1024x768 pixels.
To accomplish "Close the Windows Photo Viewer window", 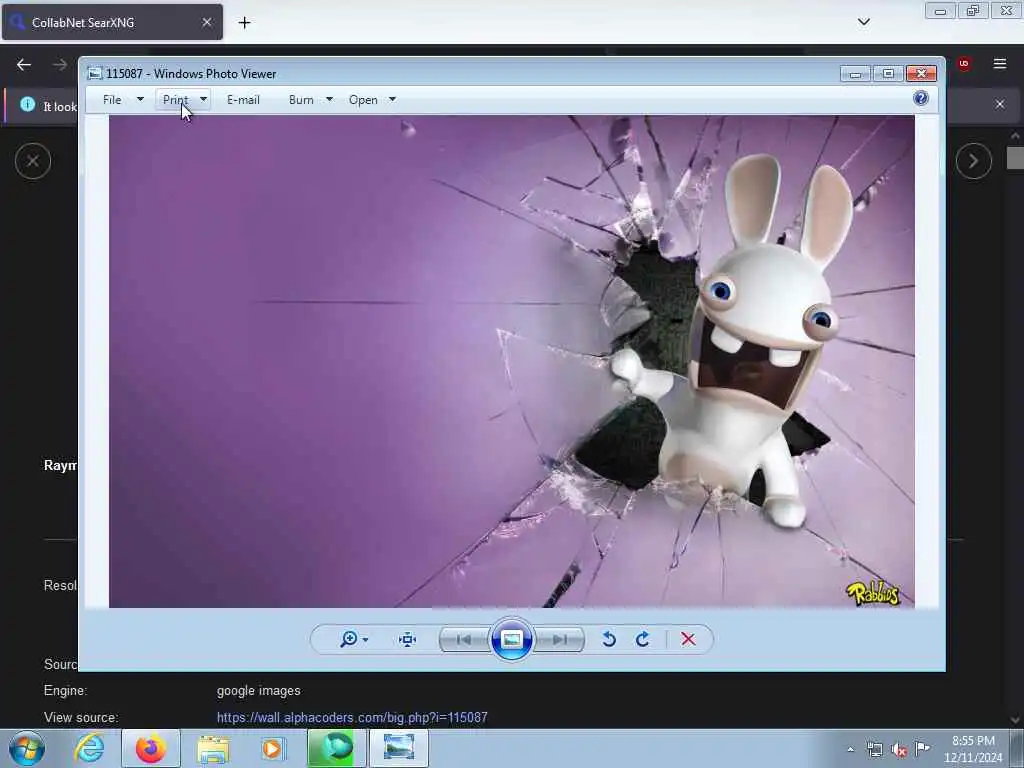I will 921,74.
